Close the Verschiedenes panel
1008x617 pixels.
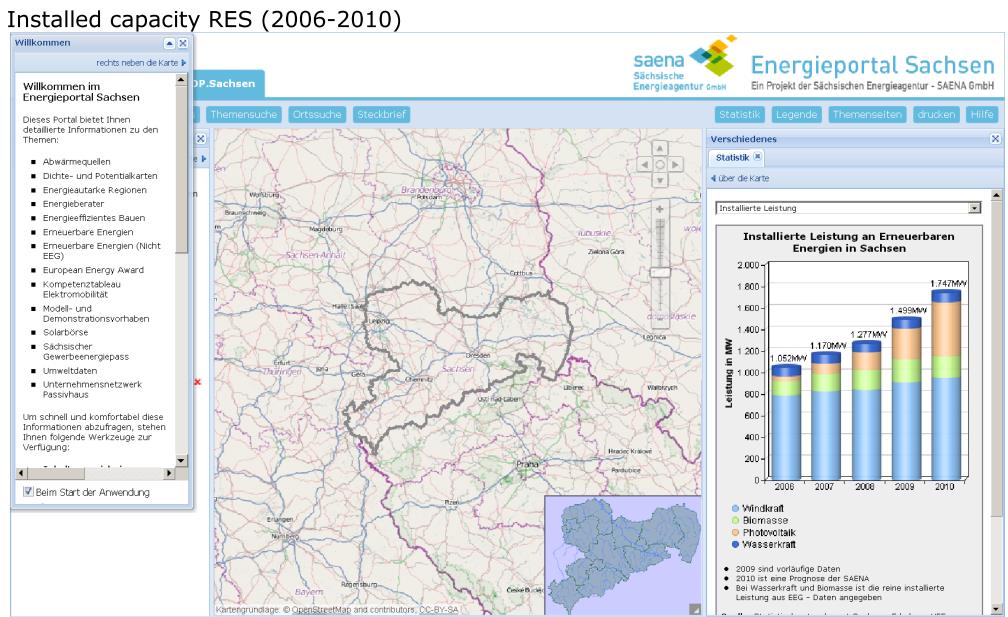[x=995, y=139]
